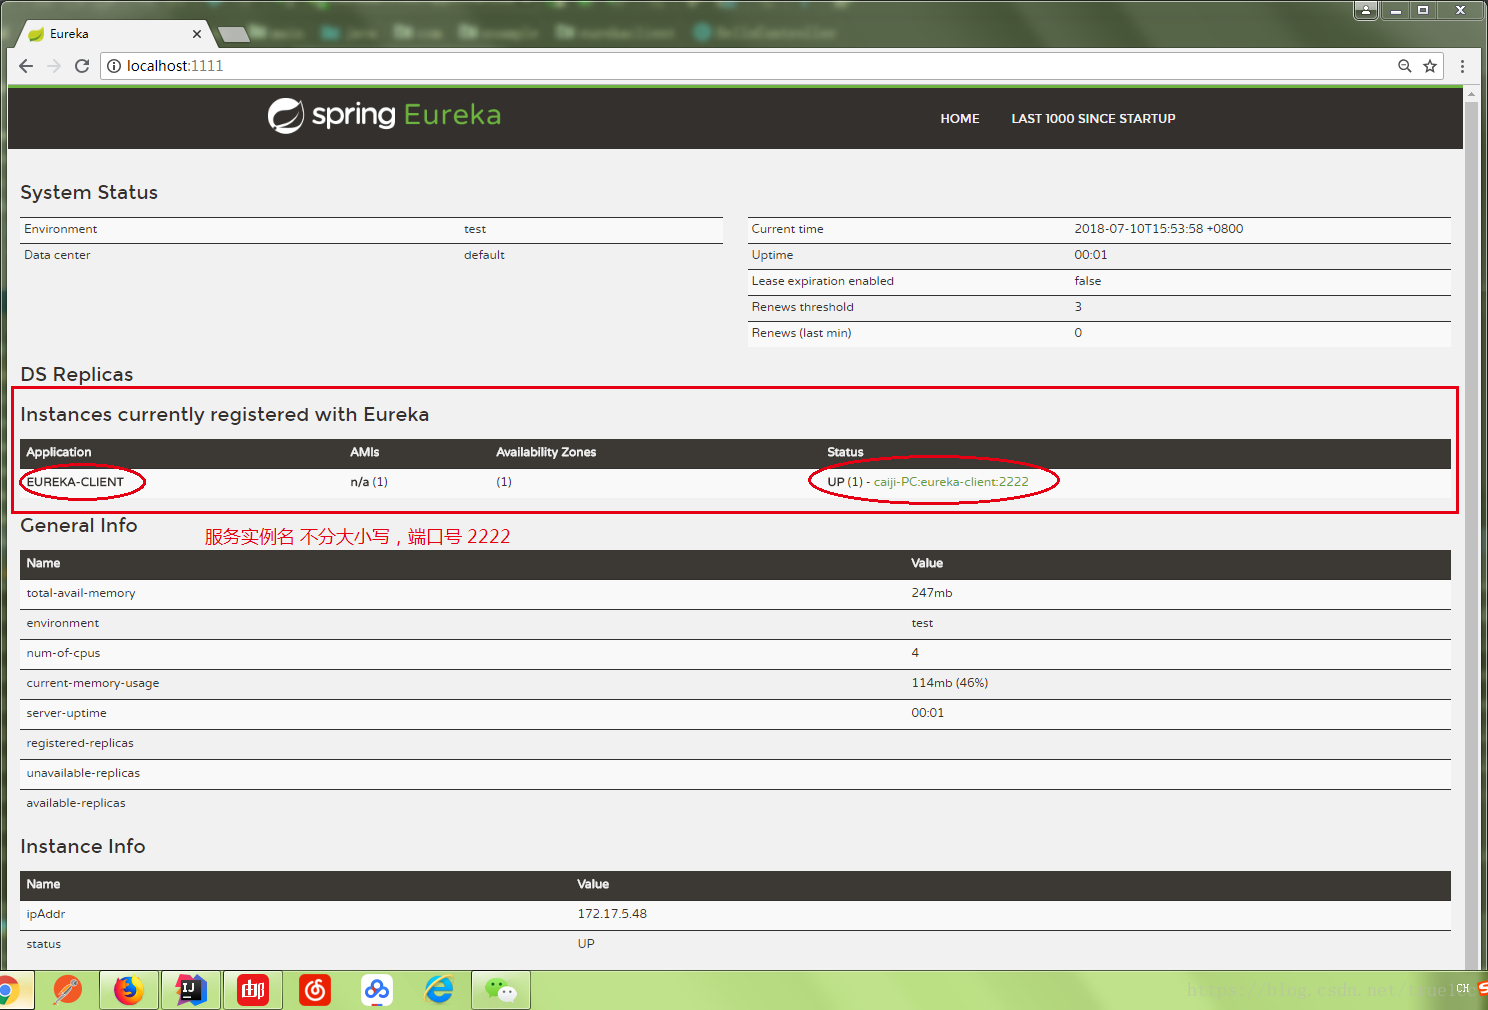Click the Renews threshold row label
Viewport: 1488px width, 1010px height.
point(802,307)
